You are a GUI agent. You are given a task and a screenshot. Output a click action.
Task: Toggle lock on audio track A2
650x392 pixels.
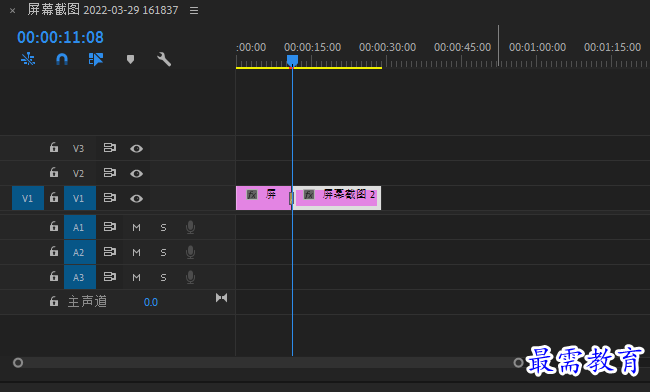point(54,251)
